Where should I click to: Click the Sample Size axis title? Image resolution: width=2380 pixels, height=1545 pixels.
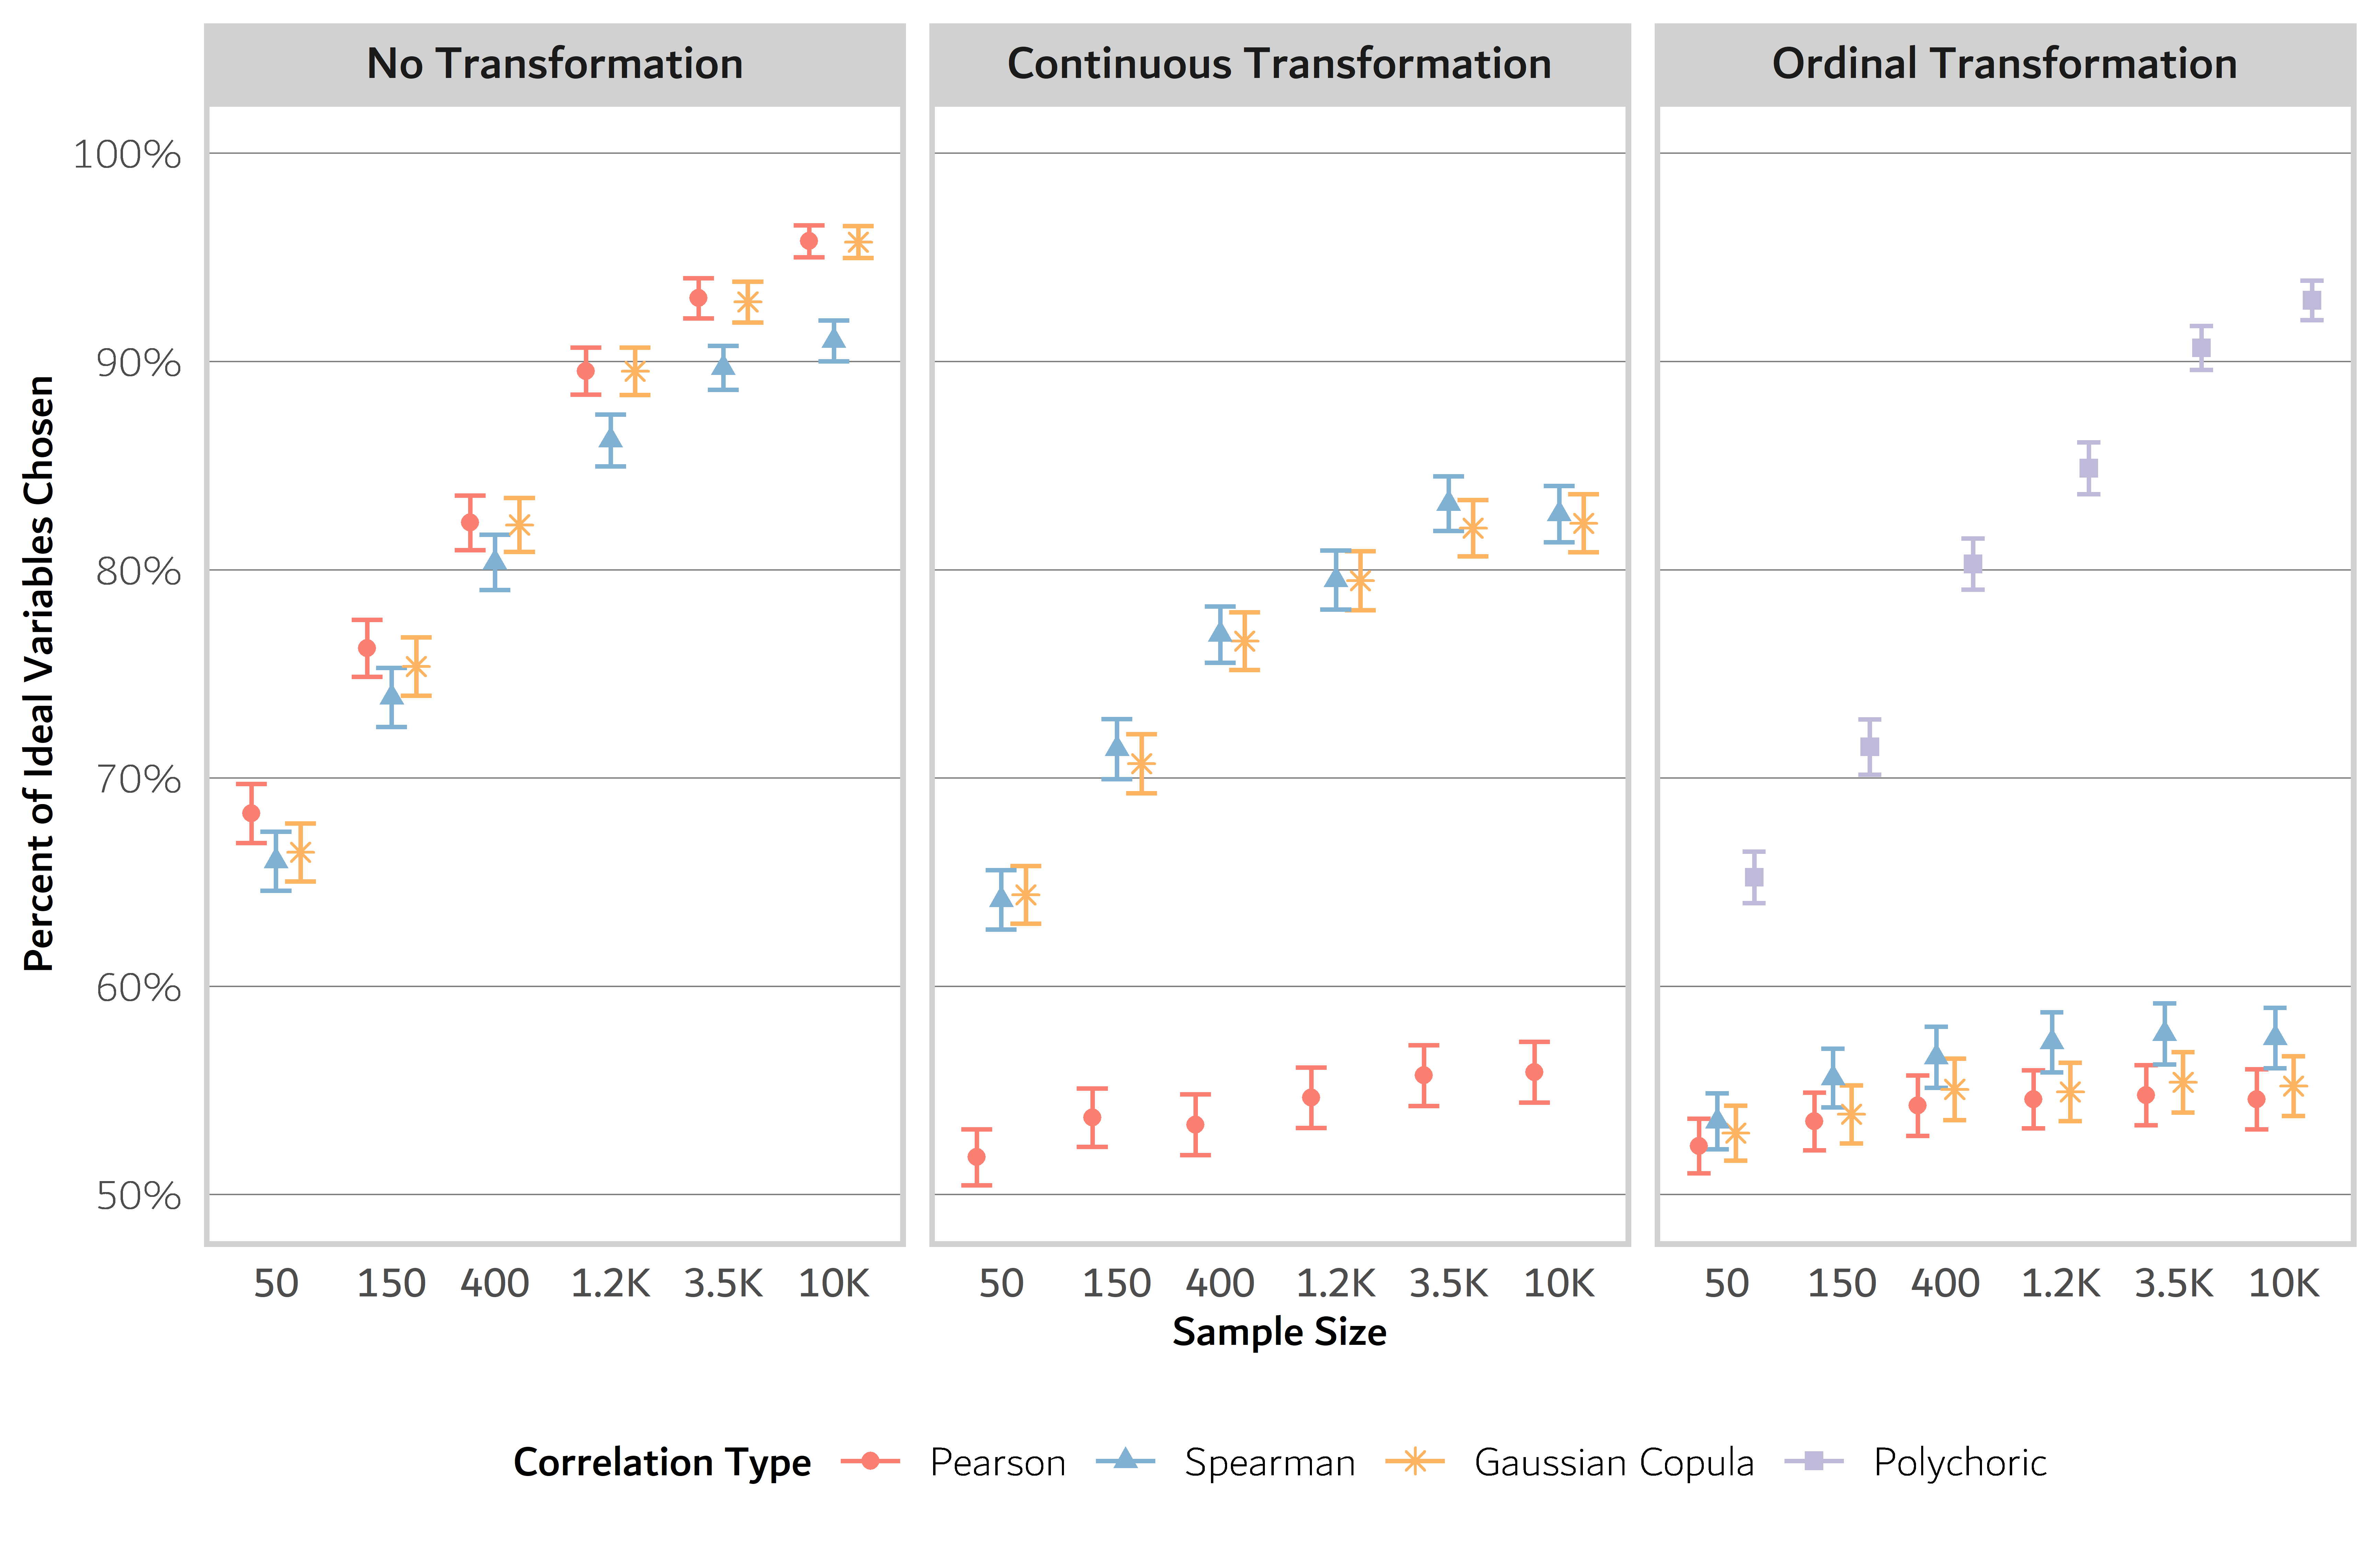click(1279, 1332)
